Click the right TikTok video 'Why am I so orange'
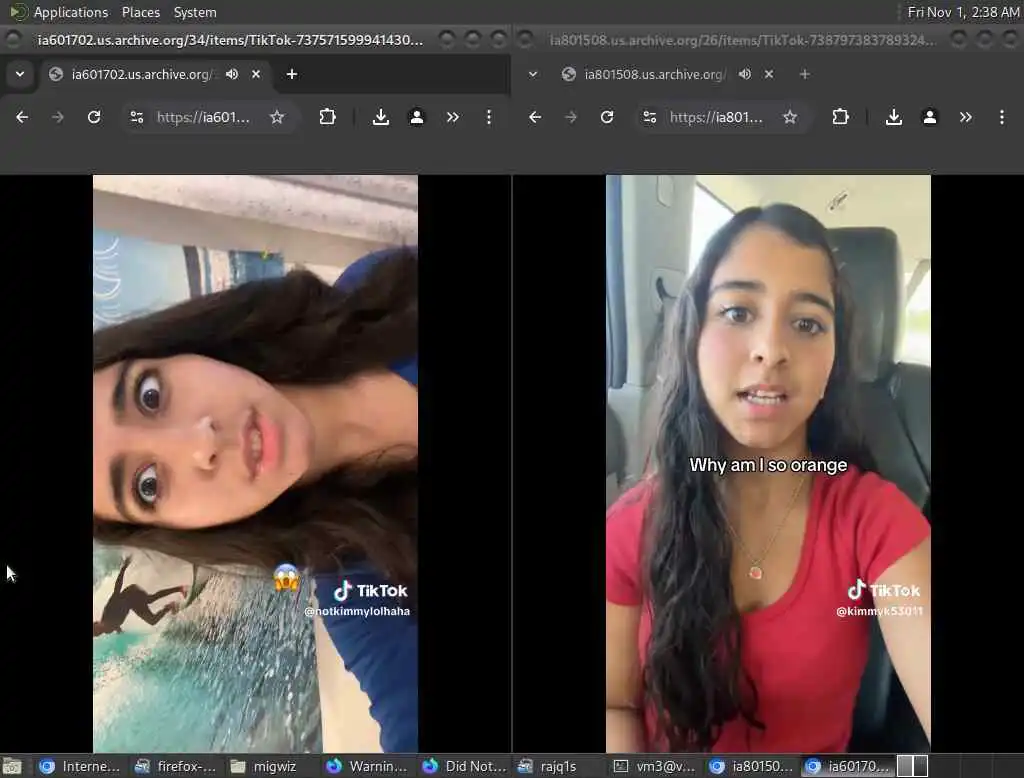Viewport: 1024px width, 778px height. click(x=768, y=464)
